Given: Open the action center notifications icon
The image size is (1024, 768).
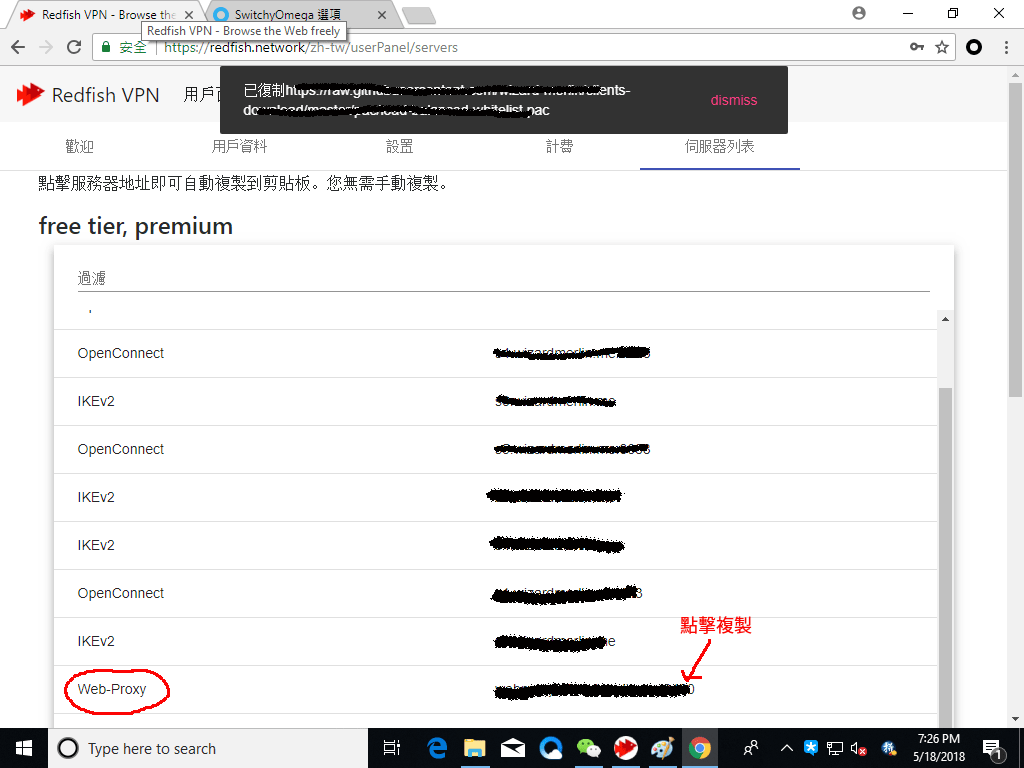Looking at the screenshot, I should 992,748.
